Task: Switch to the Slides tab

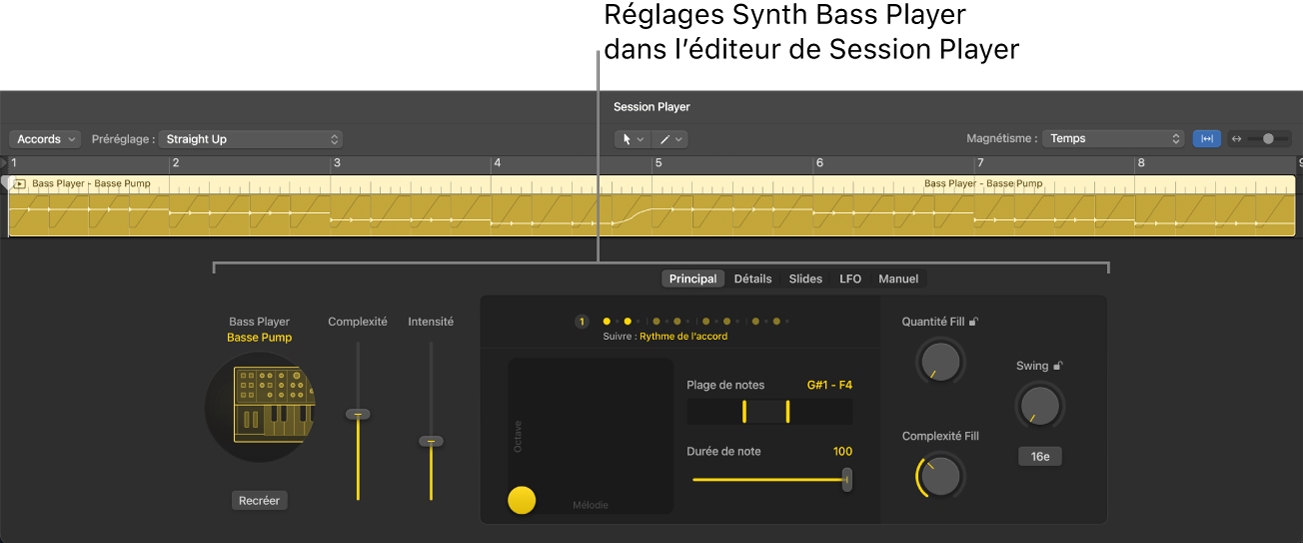Action: (x=806, y=279)
